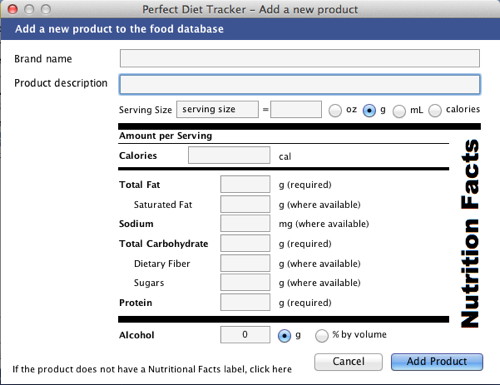Viewport: 500px width, 385px height.
Task: Focus the Brand name text field
Action: 300,58
